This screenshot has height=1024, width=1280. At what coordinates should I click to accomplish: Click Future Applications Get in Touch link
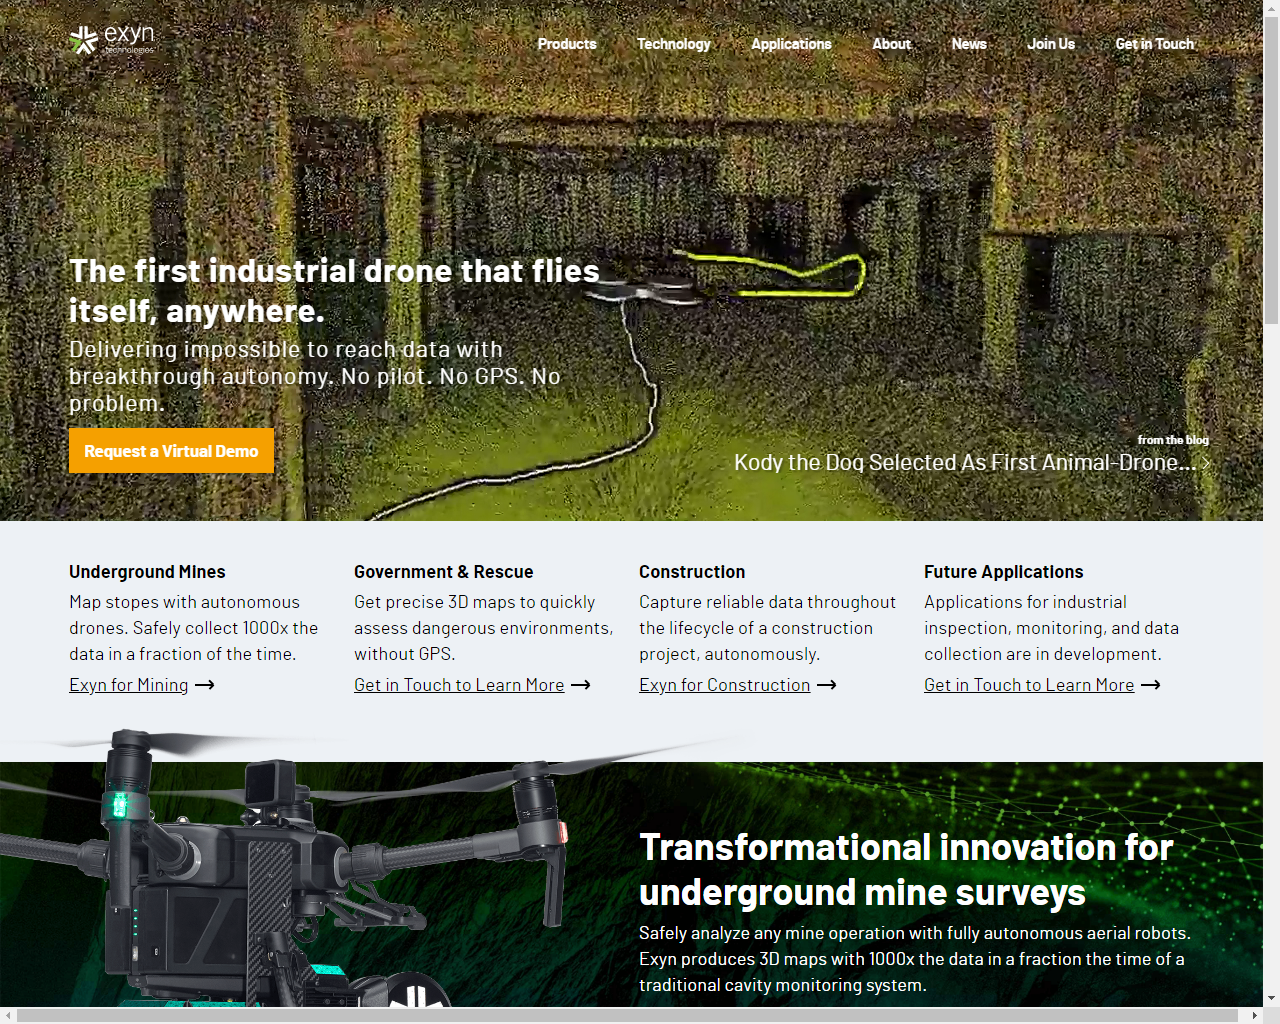point(1029,685)
